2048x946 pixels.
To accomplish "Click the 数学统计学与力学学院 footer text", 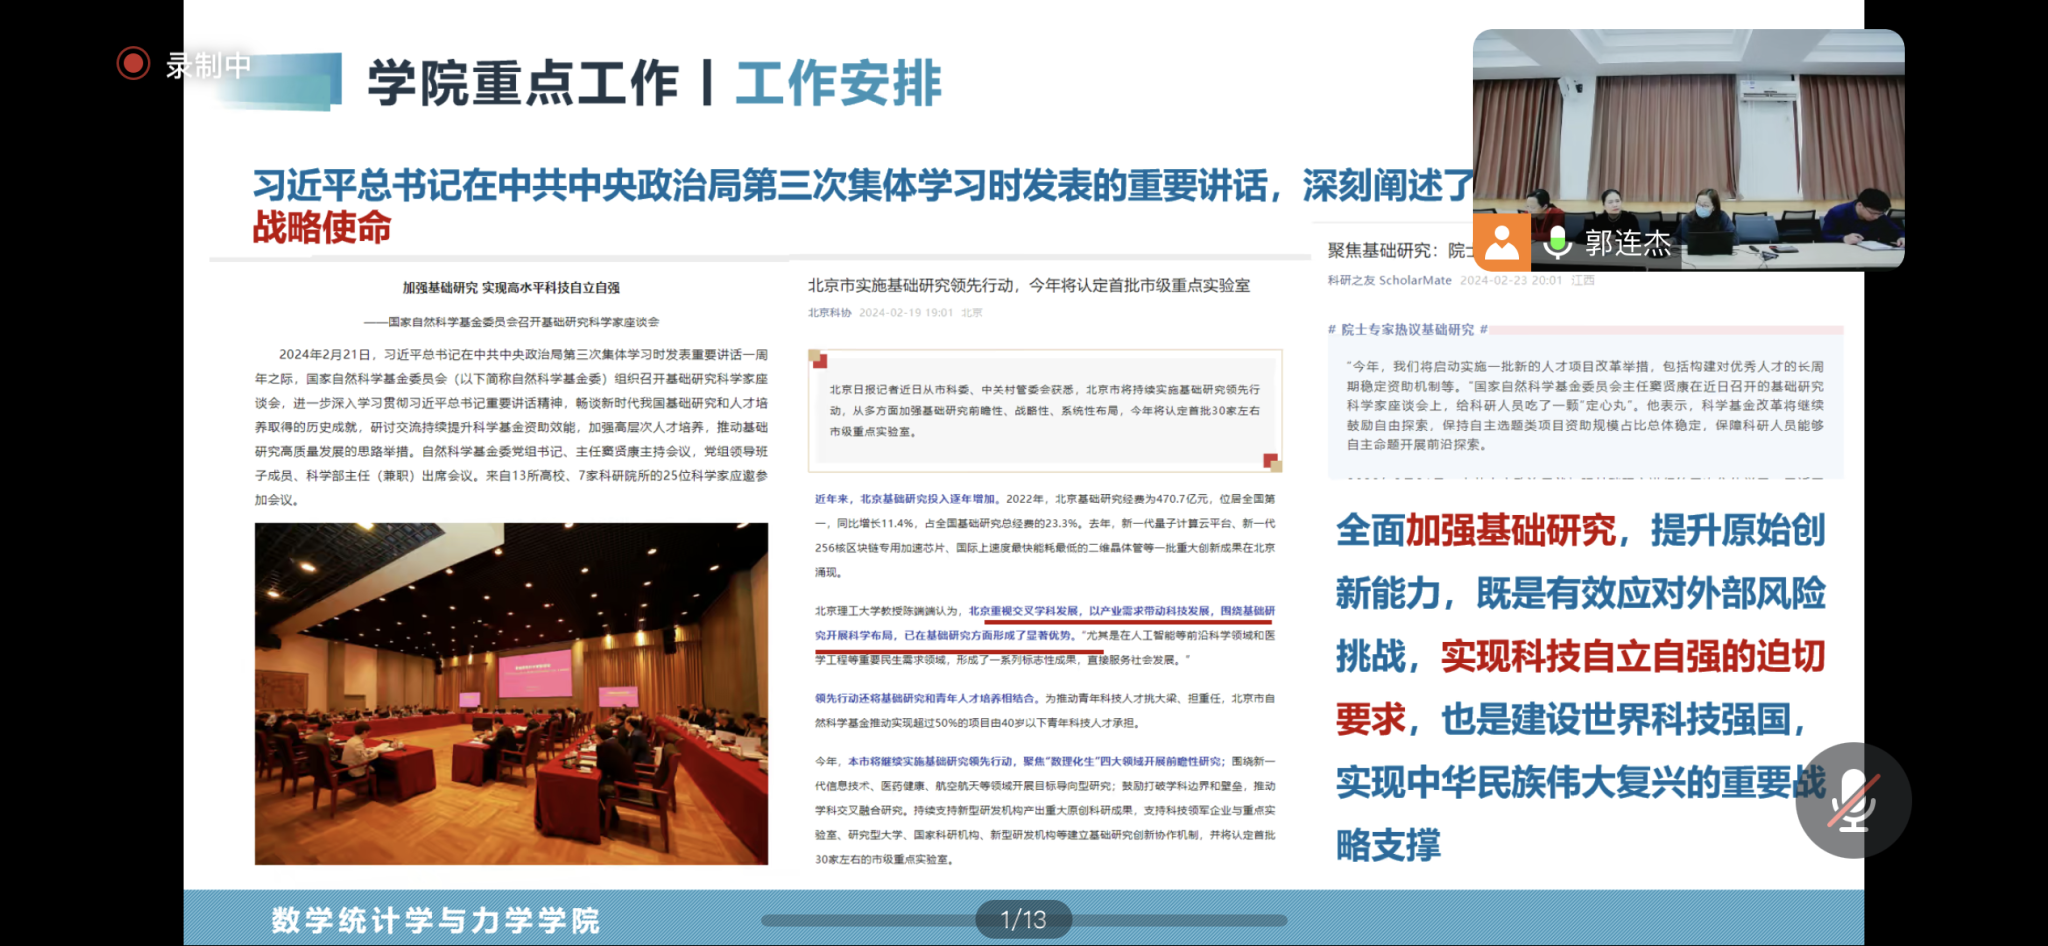I will tap(435, 920).
